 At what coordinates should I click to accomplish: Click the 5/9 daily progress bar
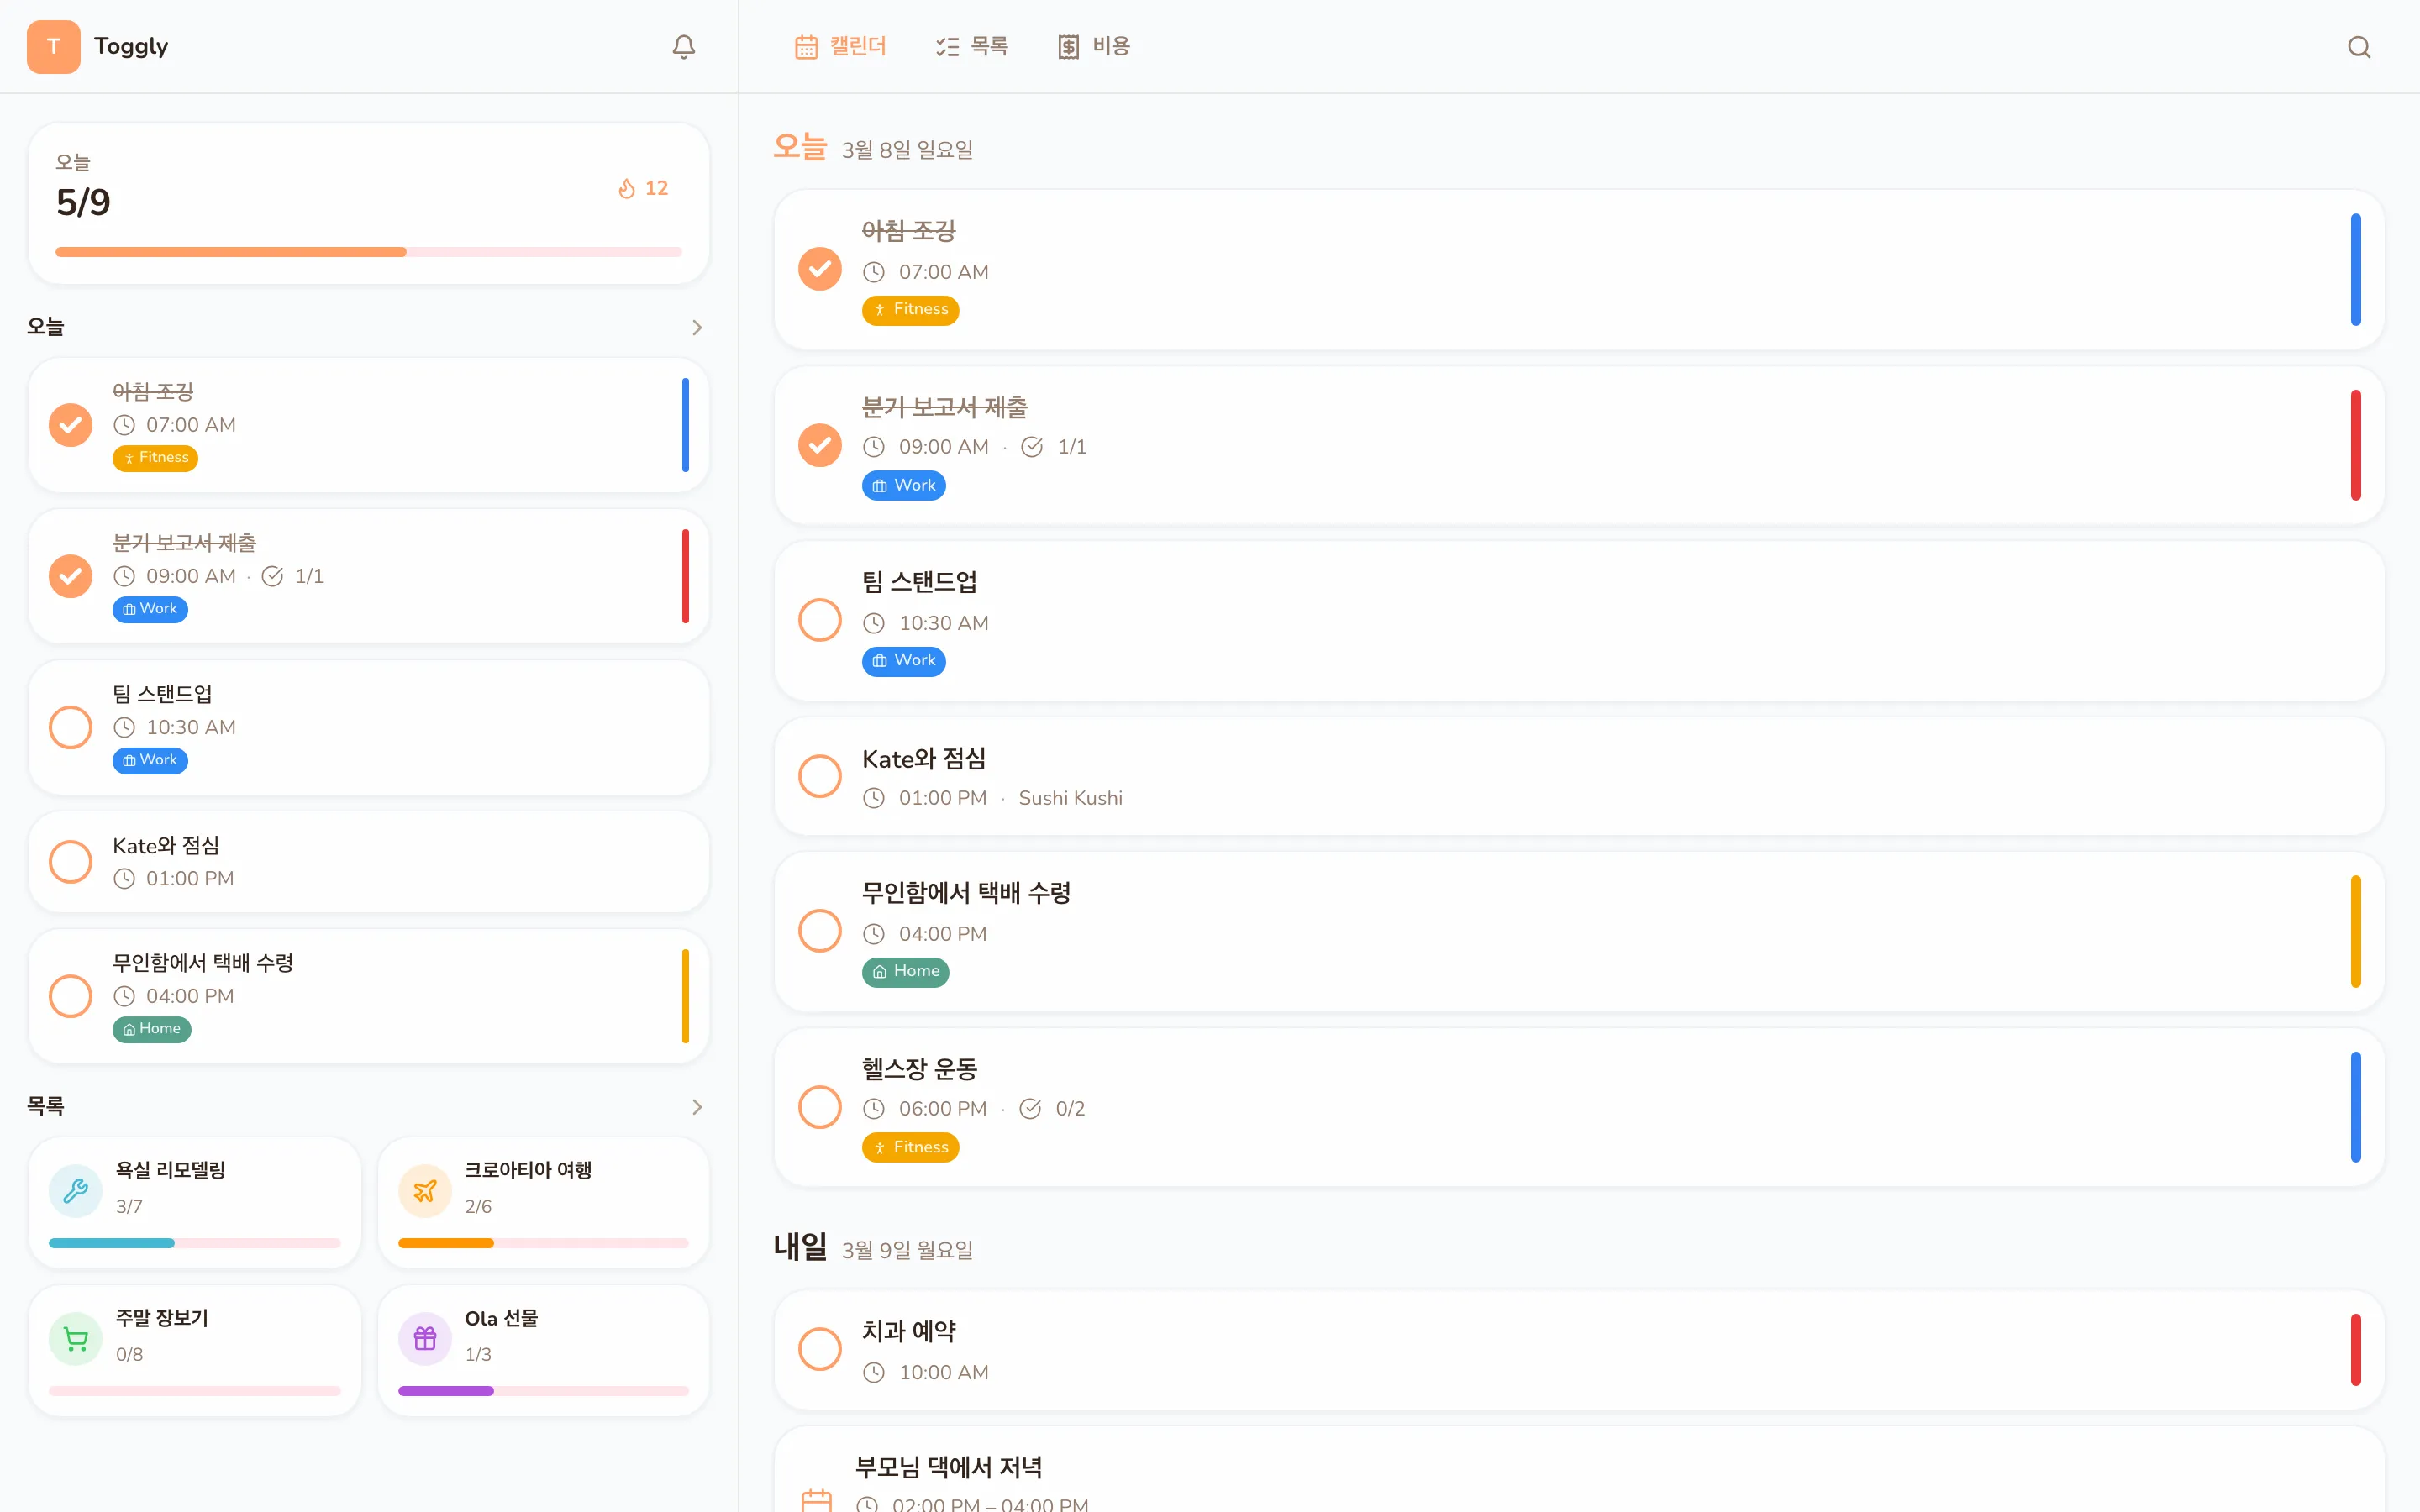(x=369, y=253)
